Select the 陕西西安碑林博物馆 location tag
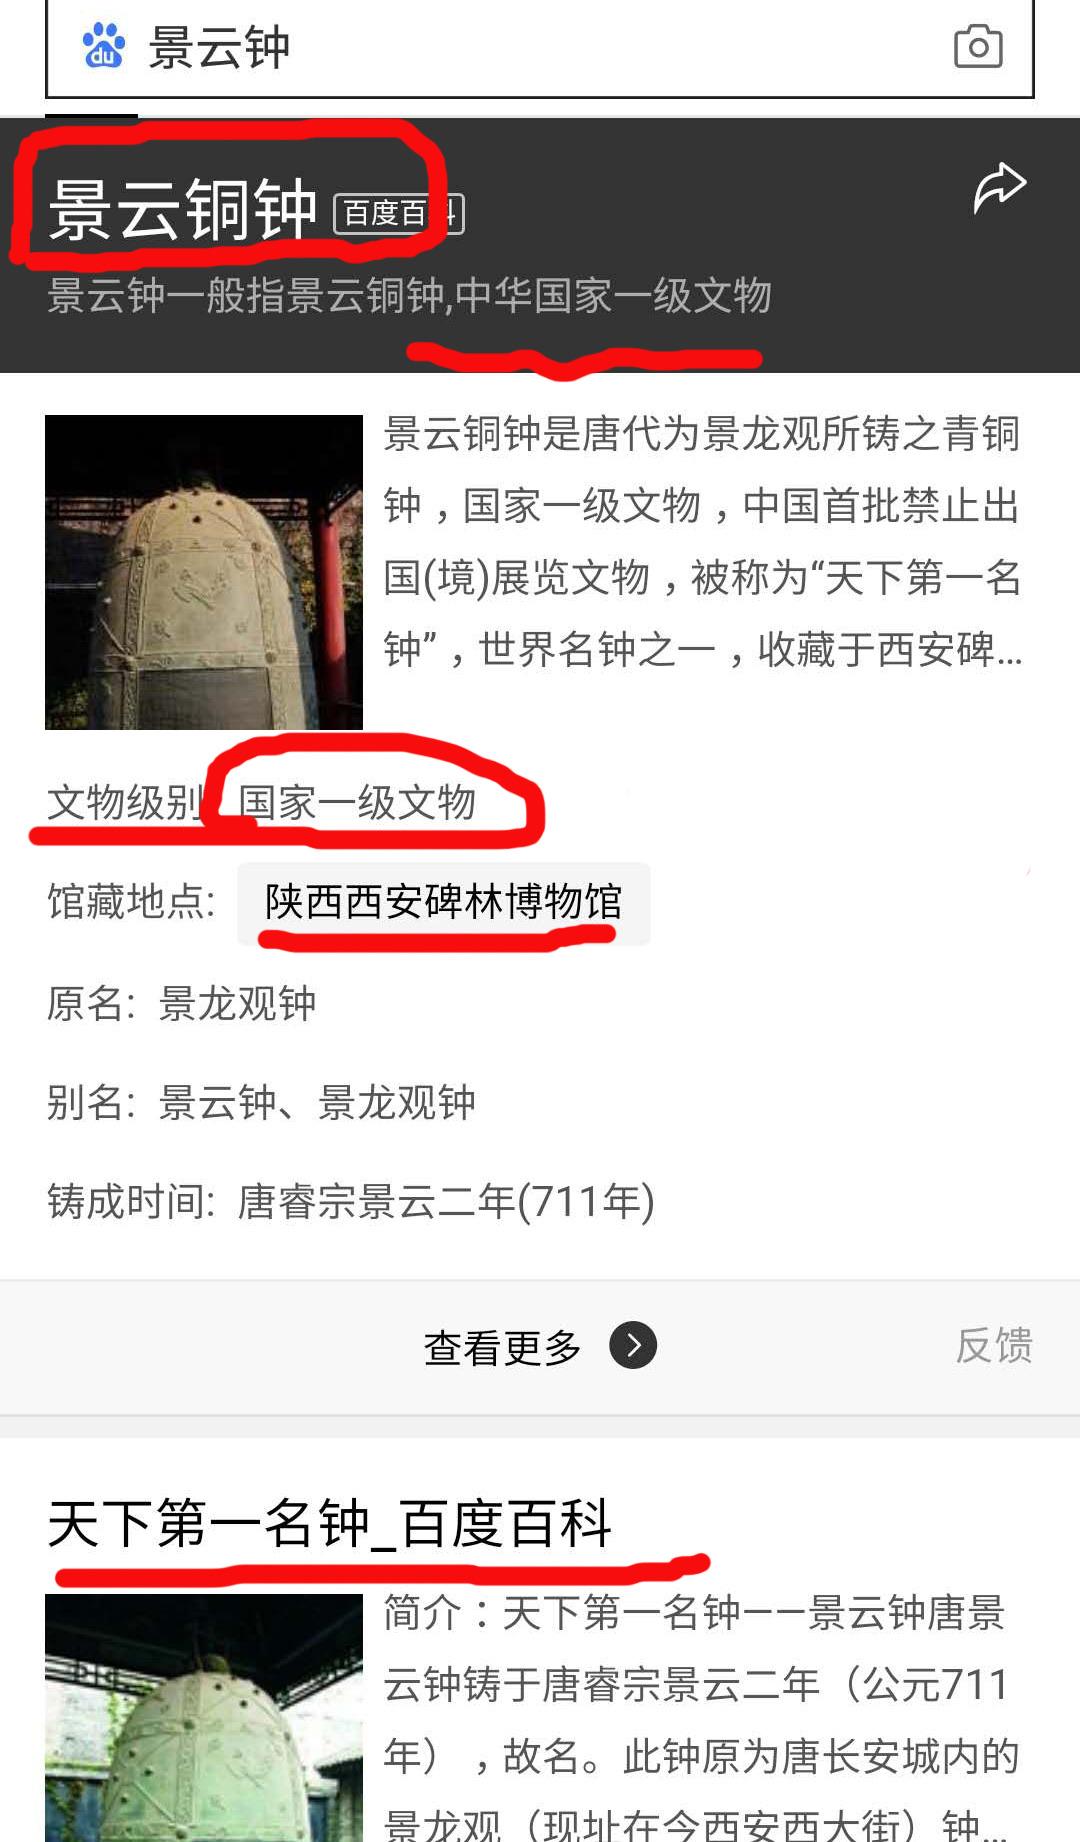The height and width of the screenshot is (1842, 1080). coord(443,902)
